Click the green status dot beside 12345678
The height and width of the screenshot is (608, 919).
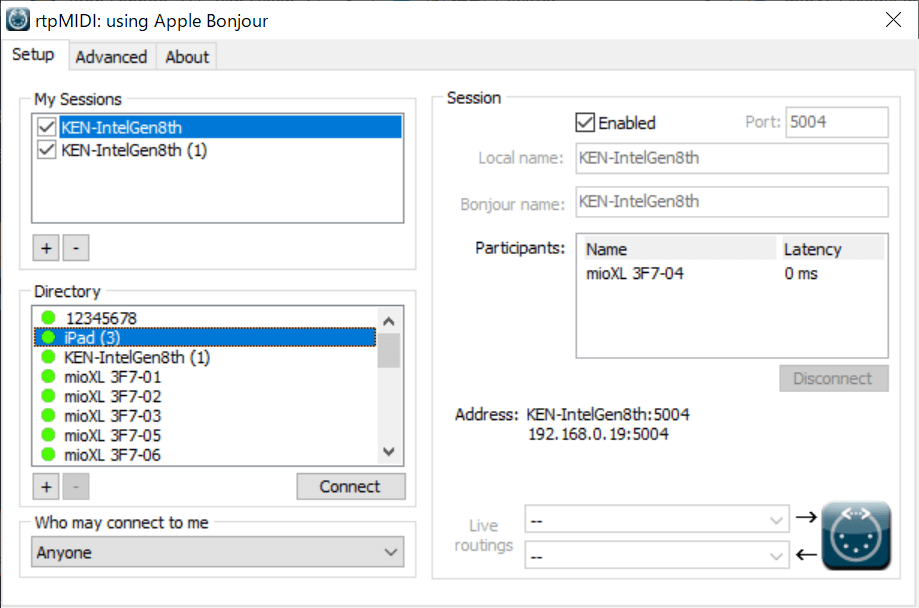coord(48,318)
